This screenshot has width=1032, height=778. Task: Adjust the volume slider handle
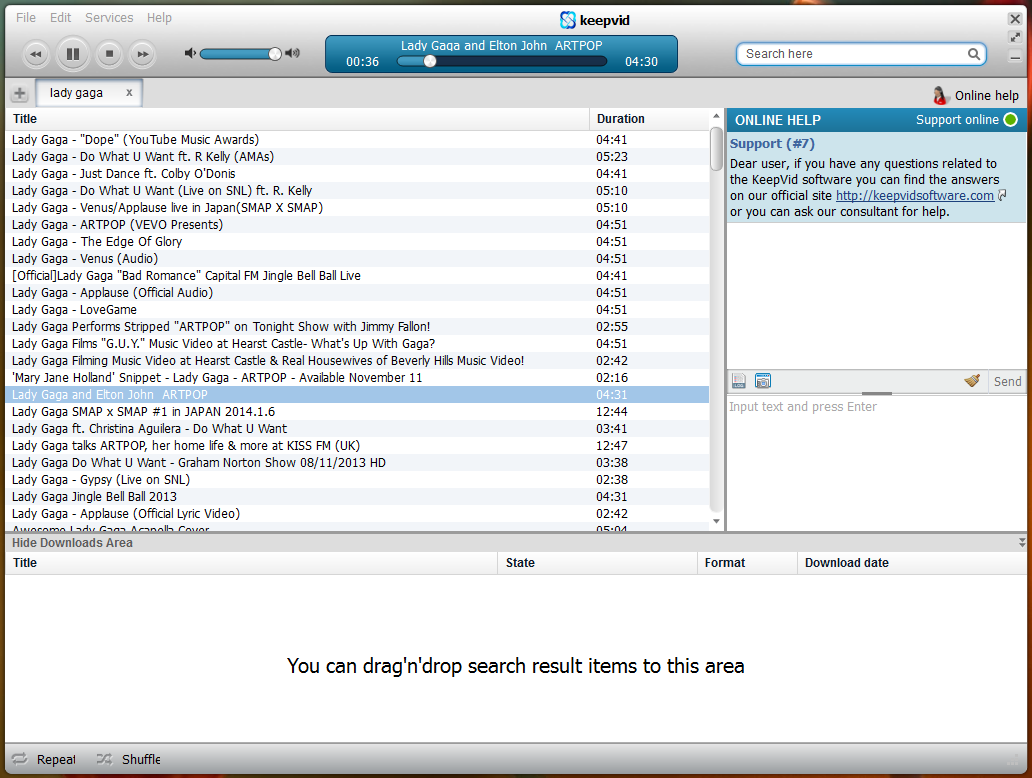[x=274, y=54]
